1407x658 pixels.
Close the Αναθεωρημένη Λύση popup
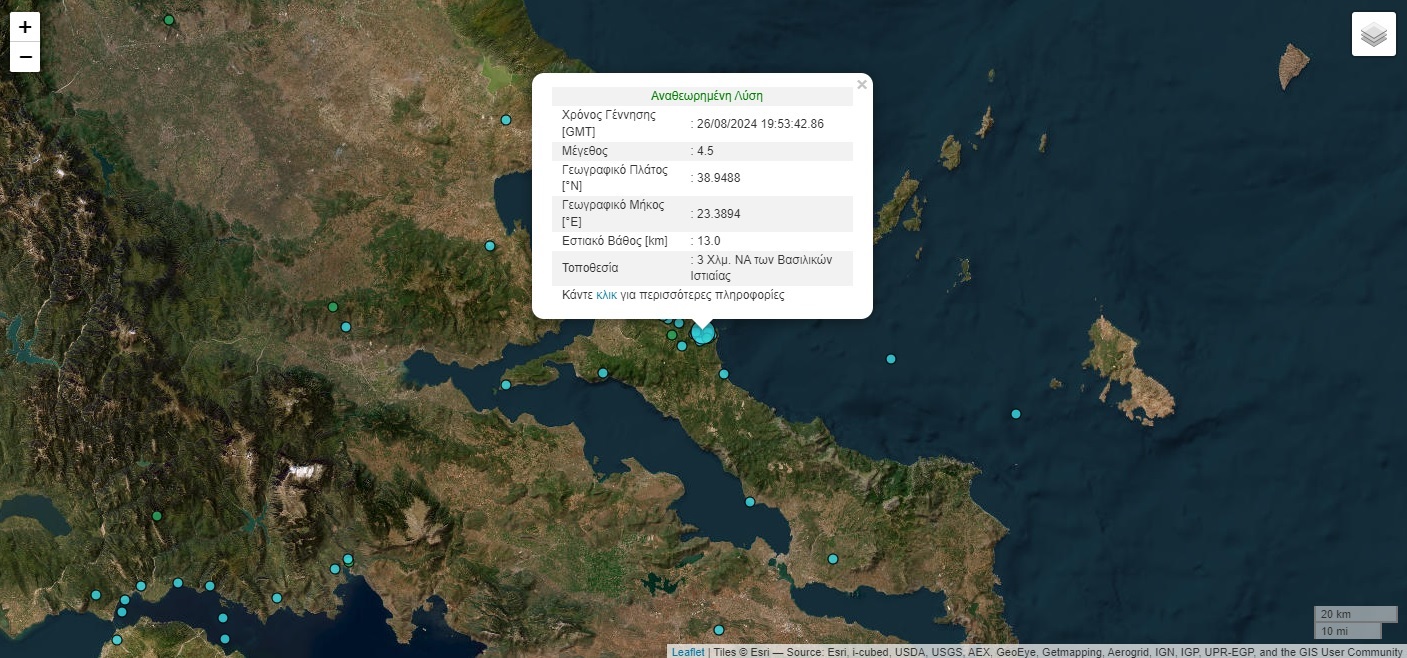[x=862, y=84]
